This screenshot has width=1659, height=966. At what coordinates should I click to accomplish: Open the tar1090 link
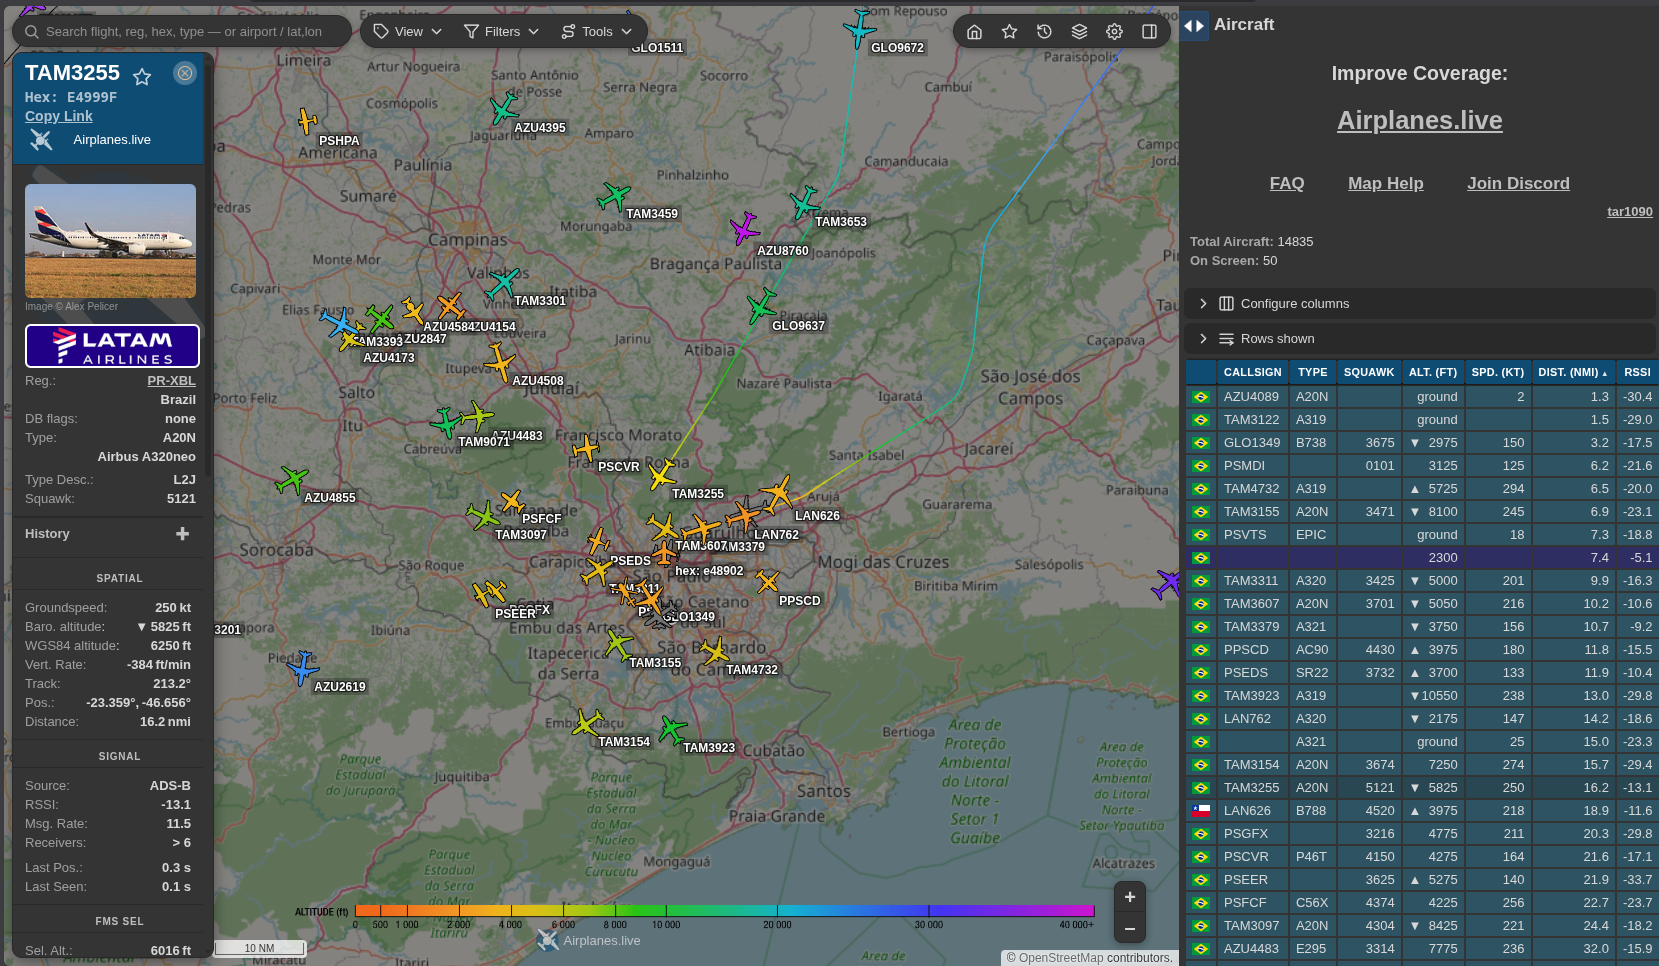[1629, 212]
